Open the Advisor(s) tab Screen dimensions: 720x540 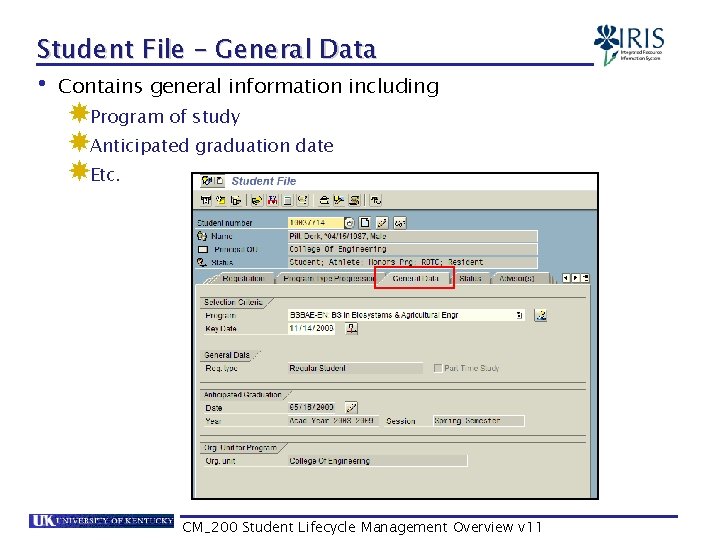(517, 278)
